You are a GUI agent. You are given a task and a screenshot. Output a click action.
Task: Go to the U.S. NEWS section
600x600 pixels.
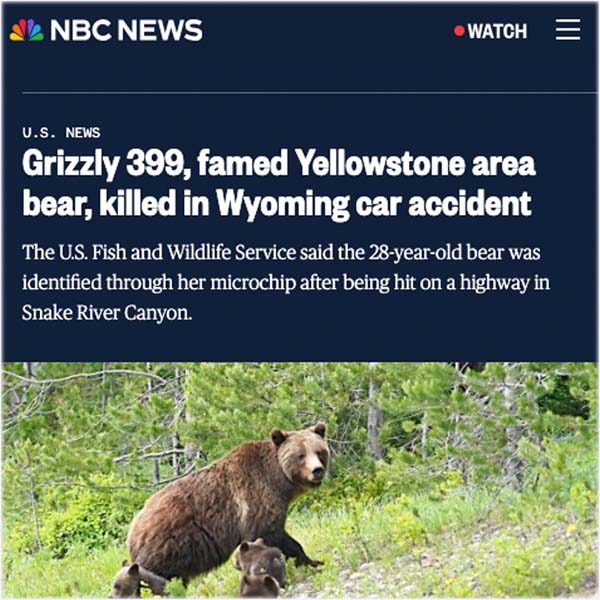tap(61, 133)
